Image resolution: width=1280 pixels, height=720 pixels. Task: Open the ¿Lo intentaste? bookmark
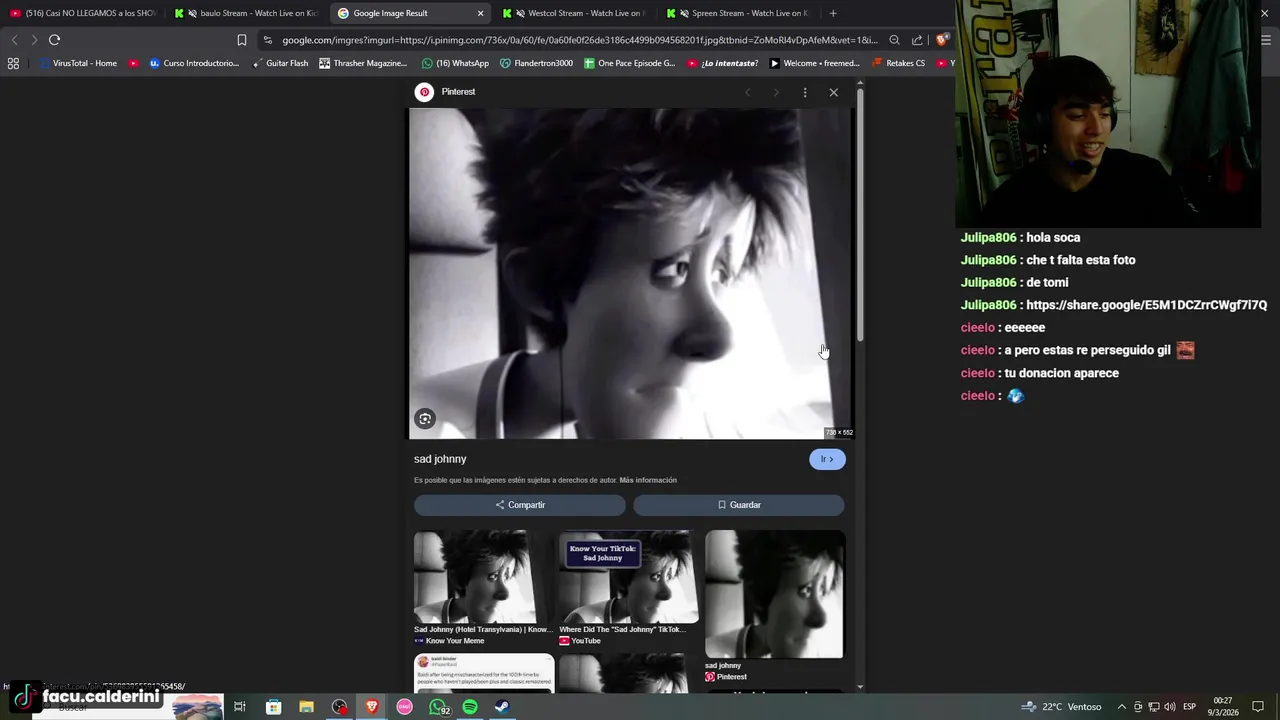(x=722, y=63)
